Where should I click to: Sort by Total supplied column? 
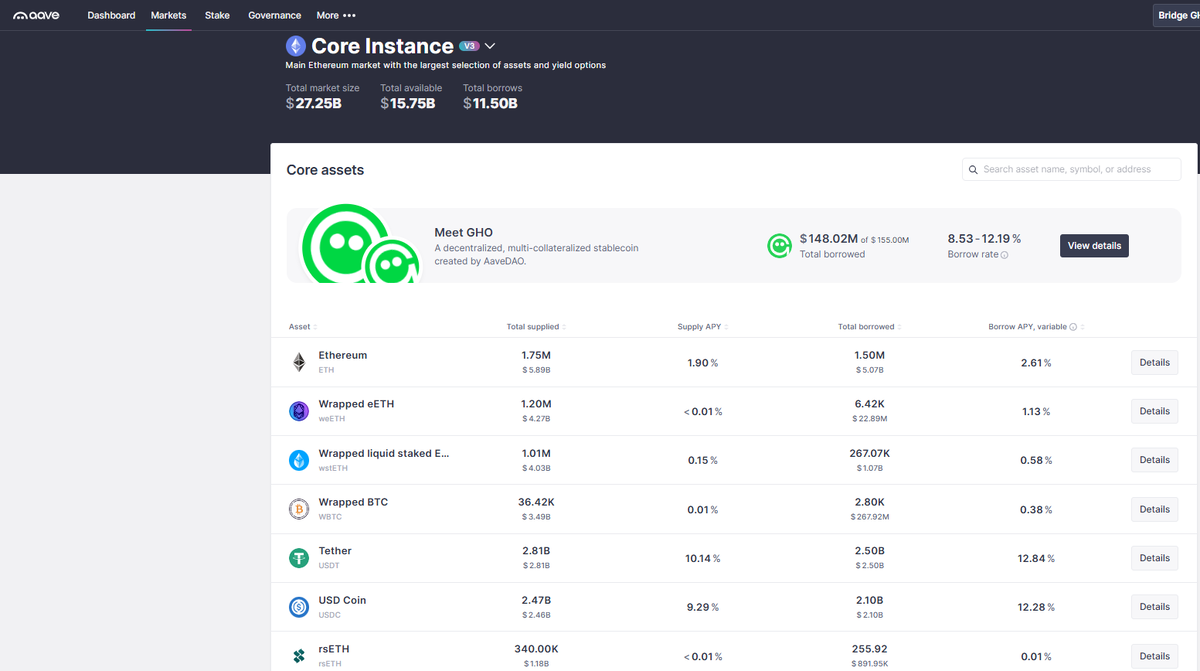pos(536,327)
